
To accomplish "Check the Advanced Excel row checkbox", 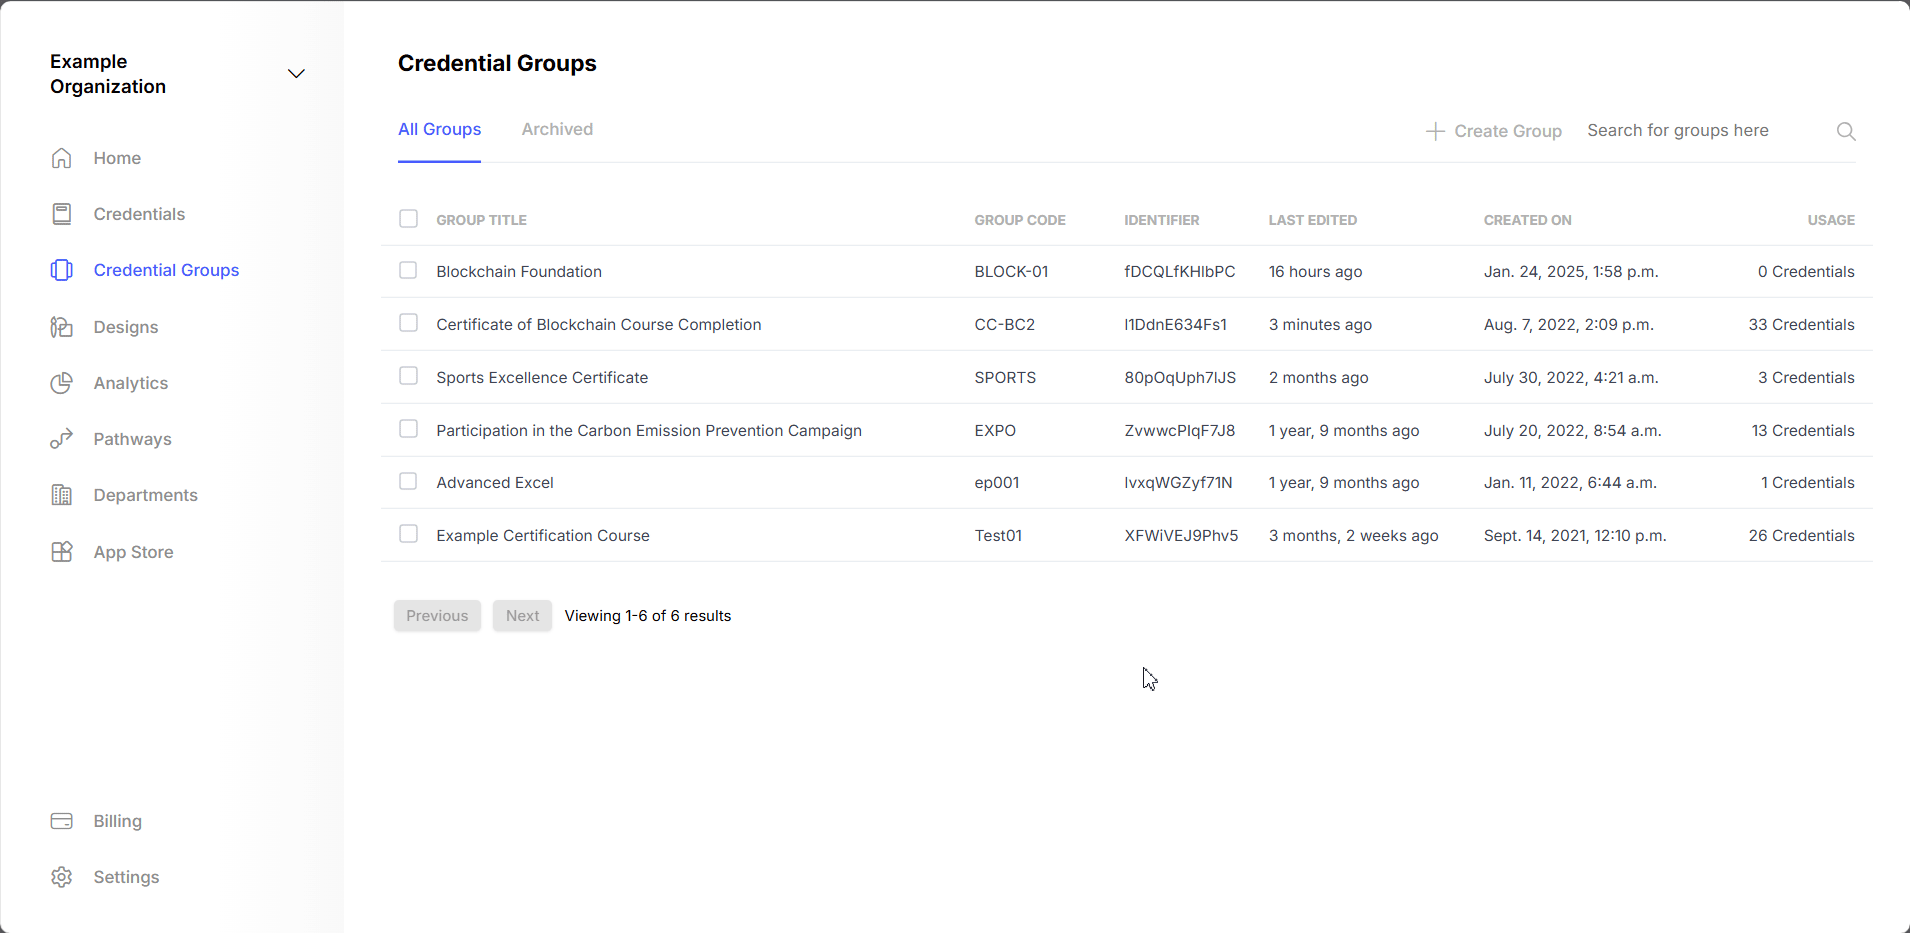I will (x=408, y=481).
